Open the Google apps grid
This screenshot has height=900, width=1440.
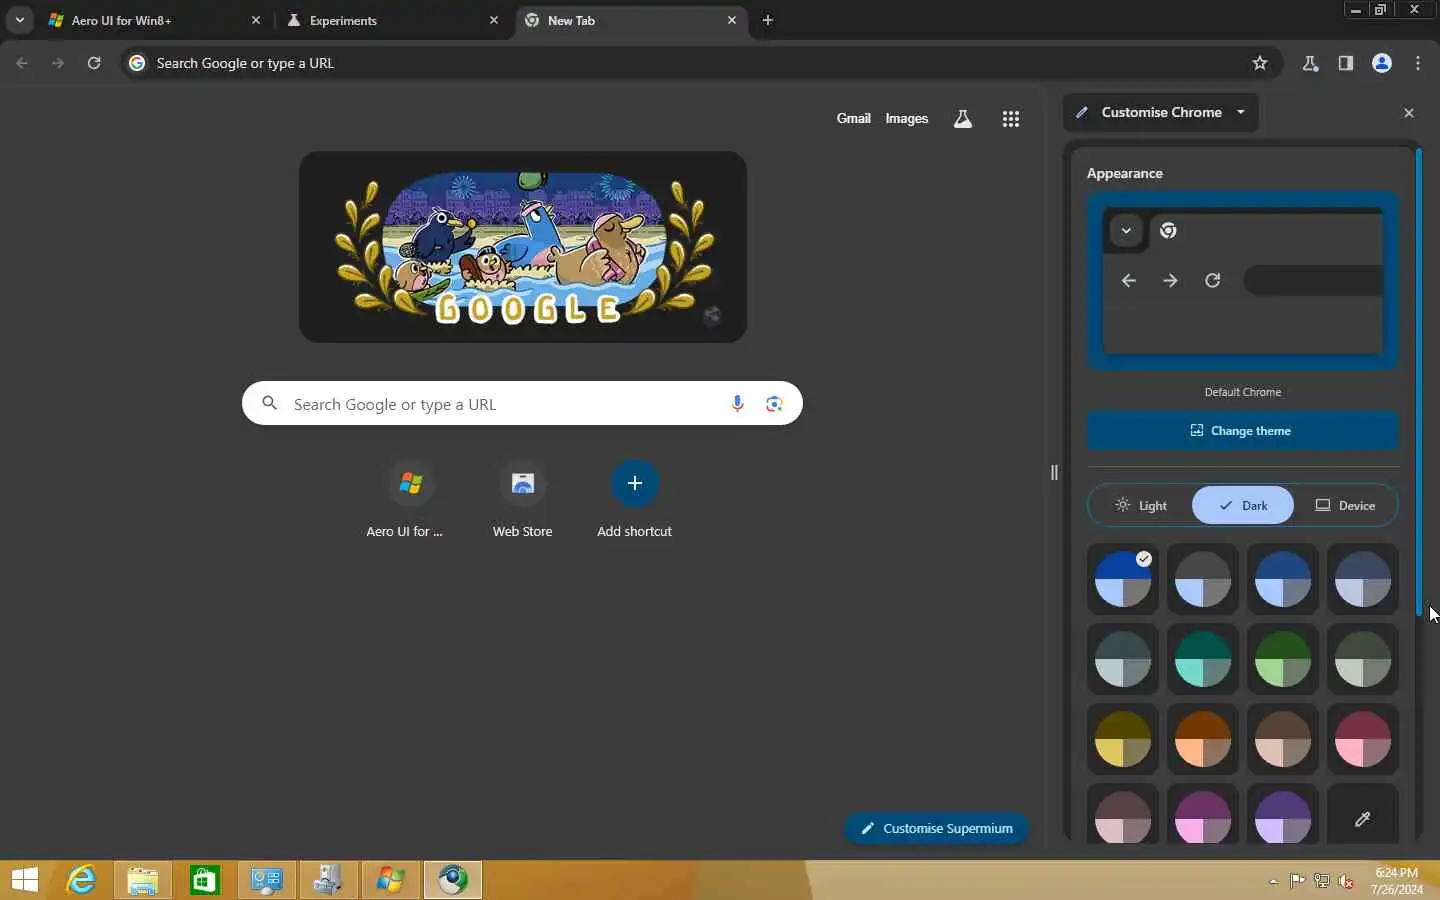click(x=1011, y=119)
